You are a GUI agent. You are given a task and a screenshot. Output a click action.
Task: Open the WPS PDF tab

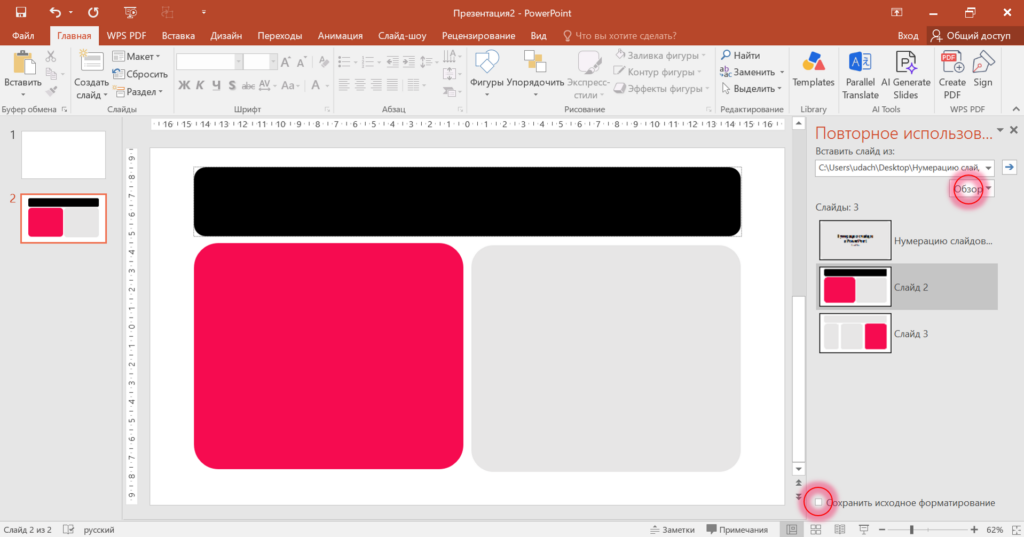[x=127, y=36]
